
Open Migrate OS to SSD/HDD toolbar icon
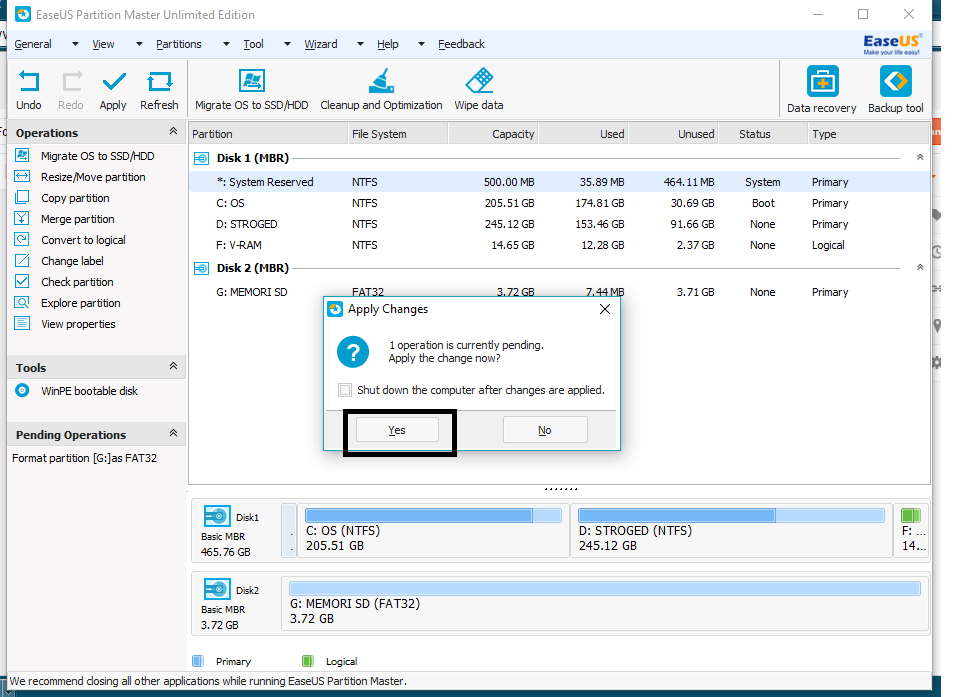[x=252, y=81]
